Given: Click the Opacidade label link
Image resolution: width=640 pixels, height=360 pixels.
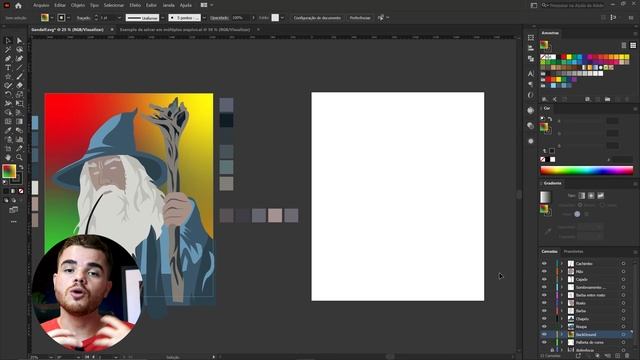Looking at the screenshot, I should 219,18.
